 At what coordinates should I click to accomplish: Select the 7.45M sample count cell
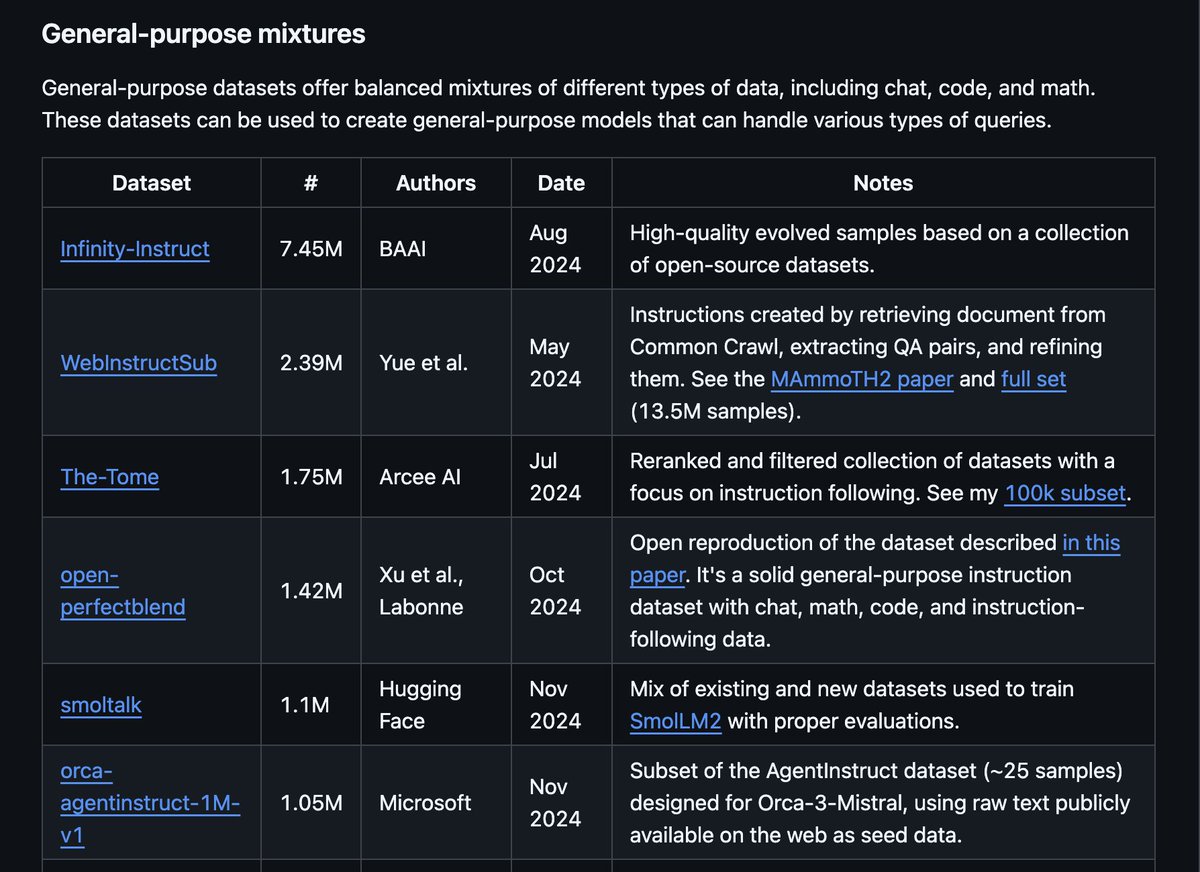[x=311, y=249]
